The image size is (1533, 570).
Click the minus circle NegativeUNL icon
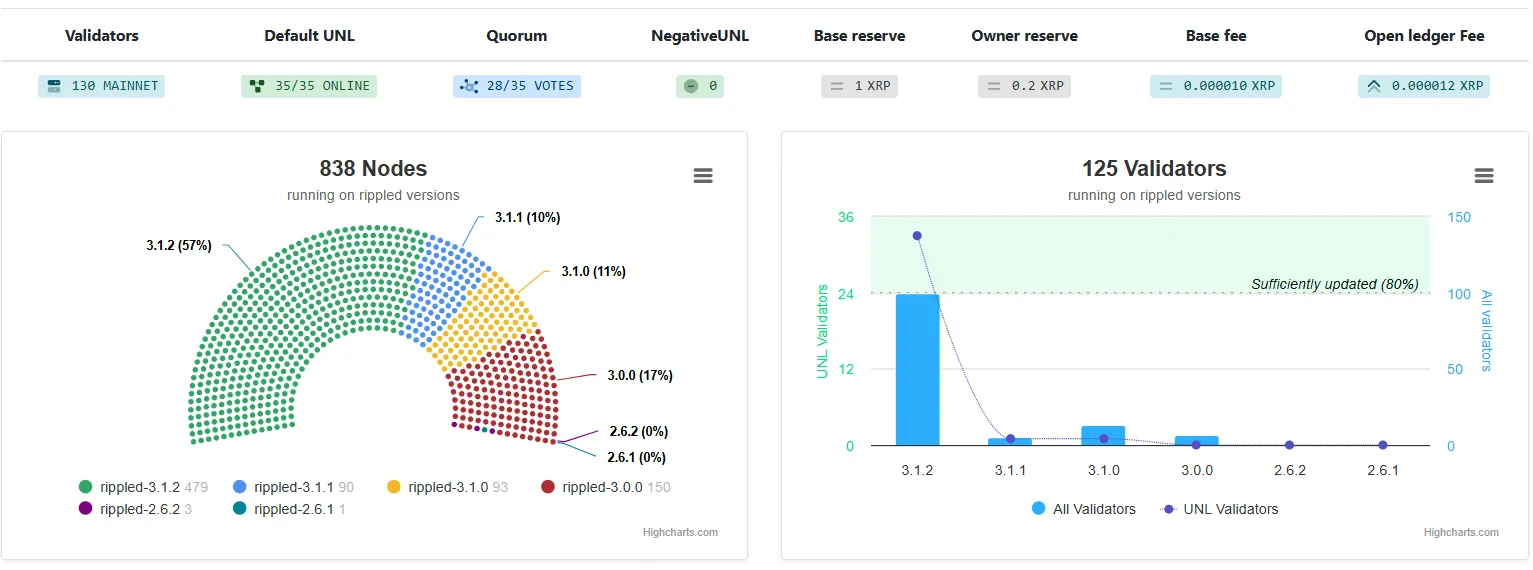[x=690, y=86]
